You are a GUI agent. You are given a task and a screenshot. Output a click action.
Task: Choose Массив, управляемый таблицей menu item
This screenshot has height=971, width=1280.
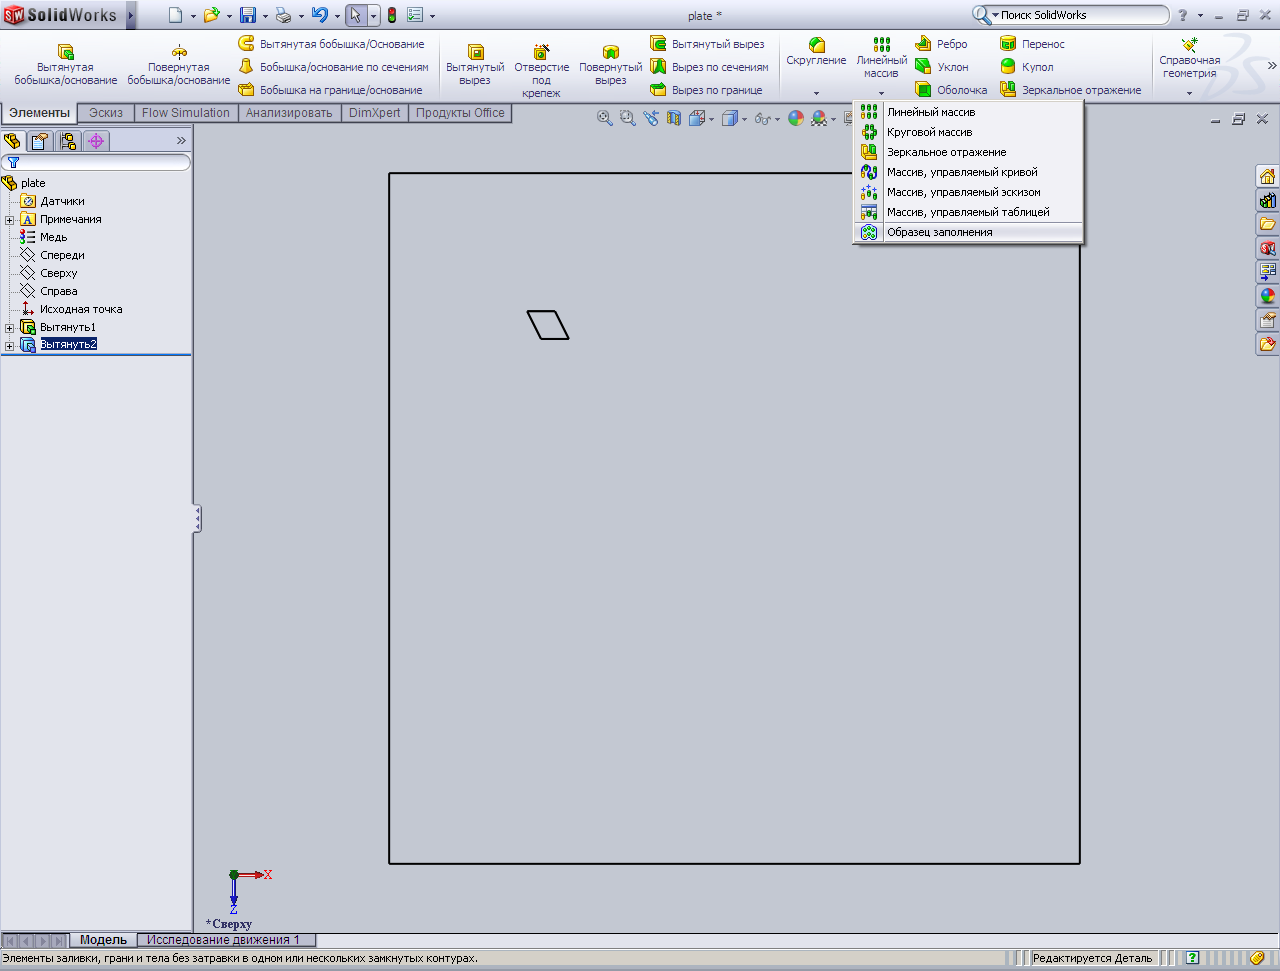click(x=968, y=212)
